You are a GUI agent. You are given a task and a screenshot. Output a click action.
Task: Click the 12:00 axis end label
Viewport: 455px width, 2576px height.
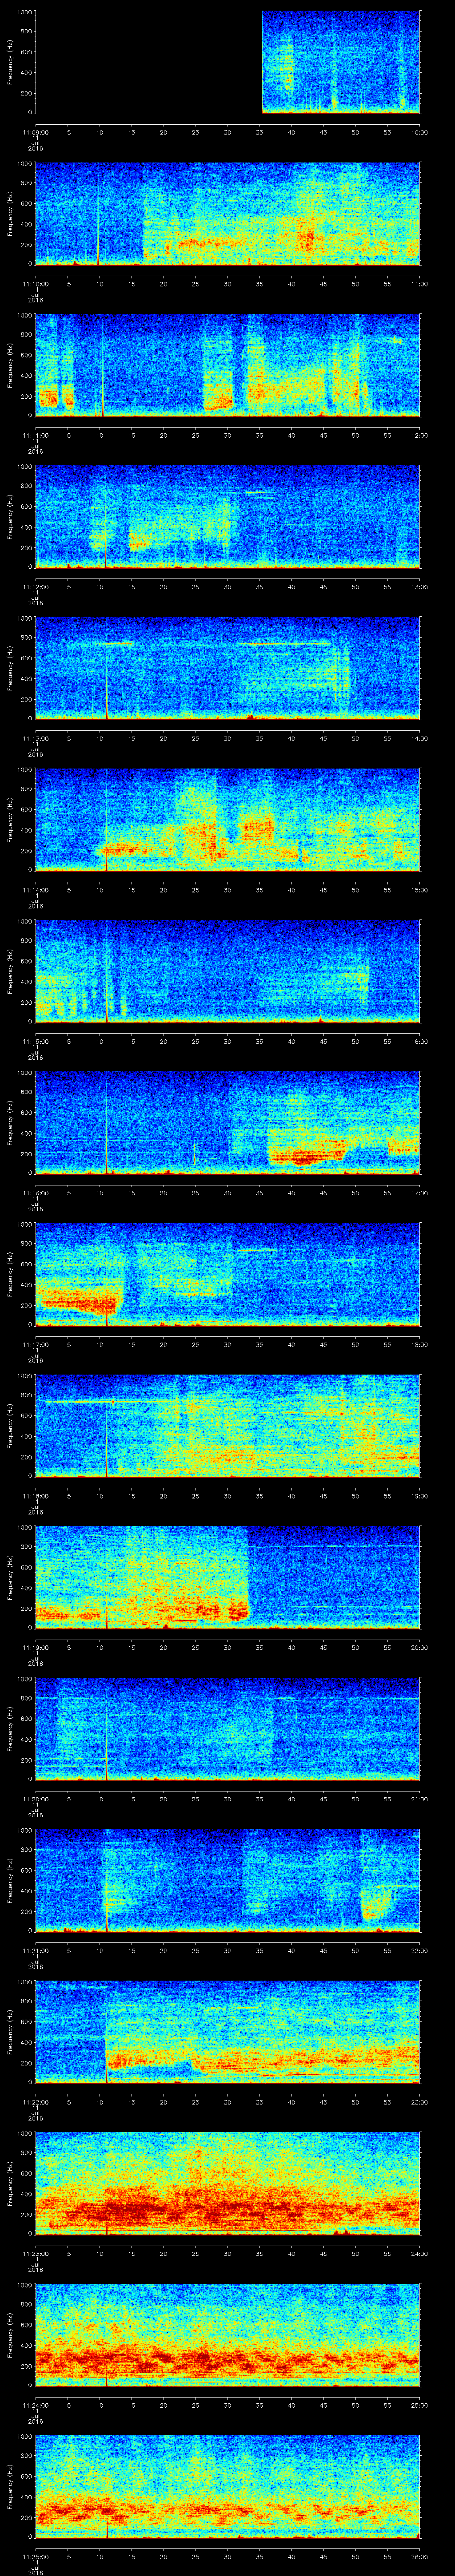[420, 435]
